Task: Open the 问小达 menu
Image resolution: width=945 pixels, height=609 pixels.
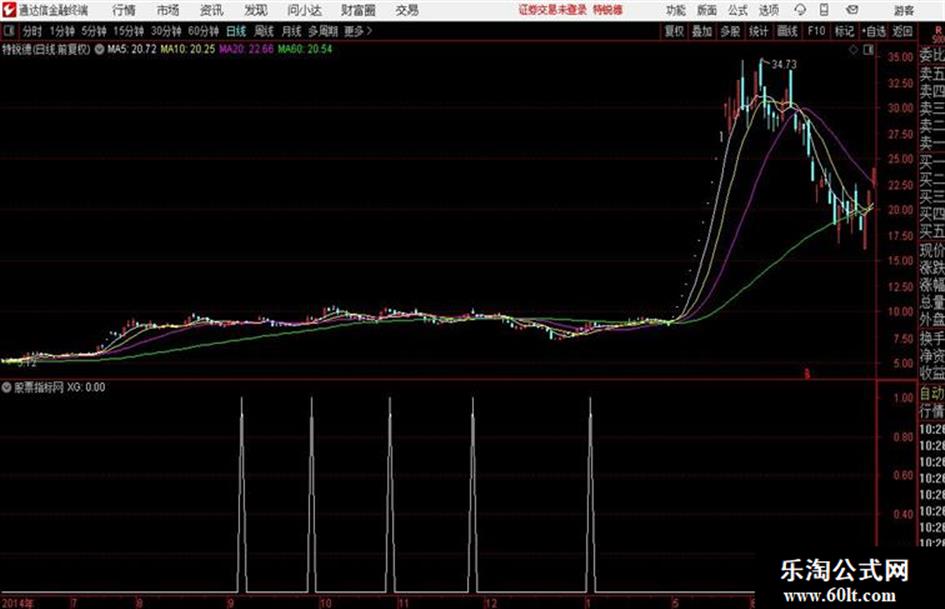Action: (x=304, y=10)
